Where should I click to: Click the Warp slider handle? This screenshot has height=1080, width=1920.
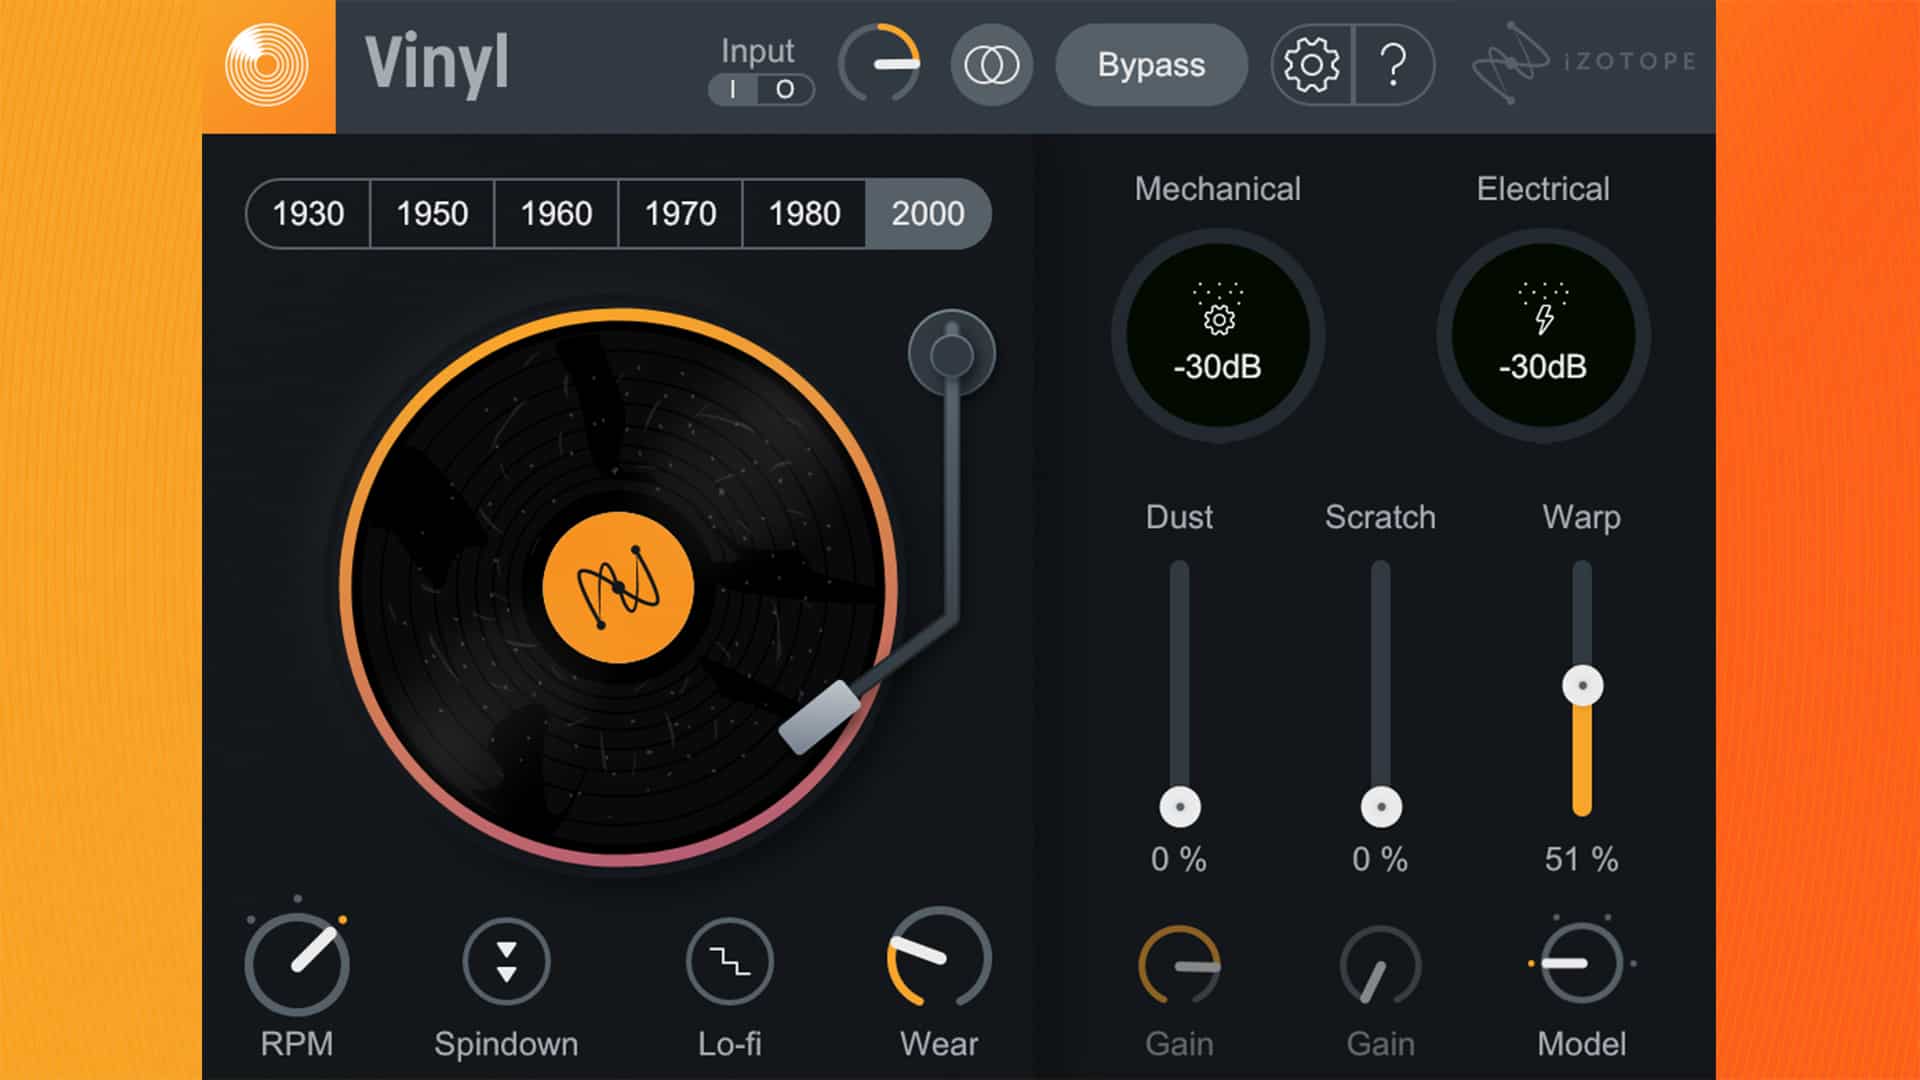point(1582,686)
